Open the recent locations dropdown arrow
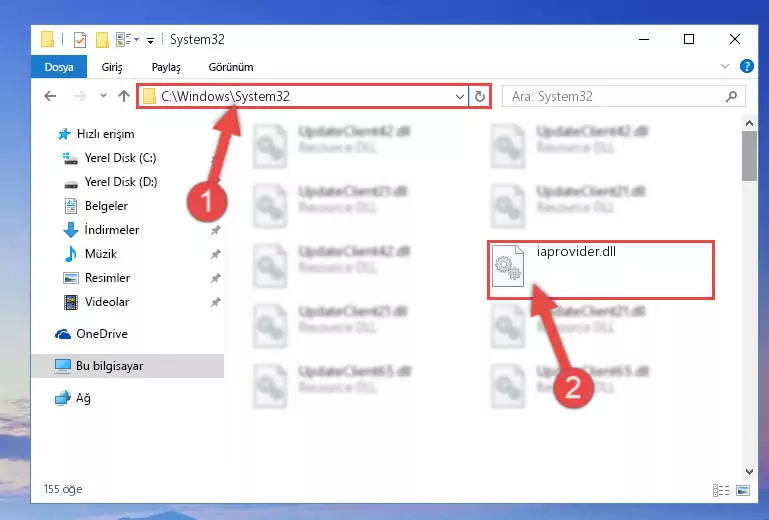The image size is (769, 520). (103, 96)
